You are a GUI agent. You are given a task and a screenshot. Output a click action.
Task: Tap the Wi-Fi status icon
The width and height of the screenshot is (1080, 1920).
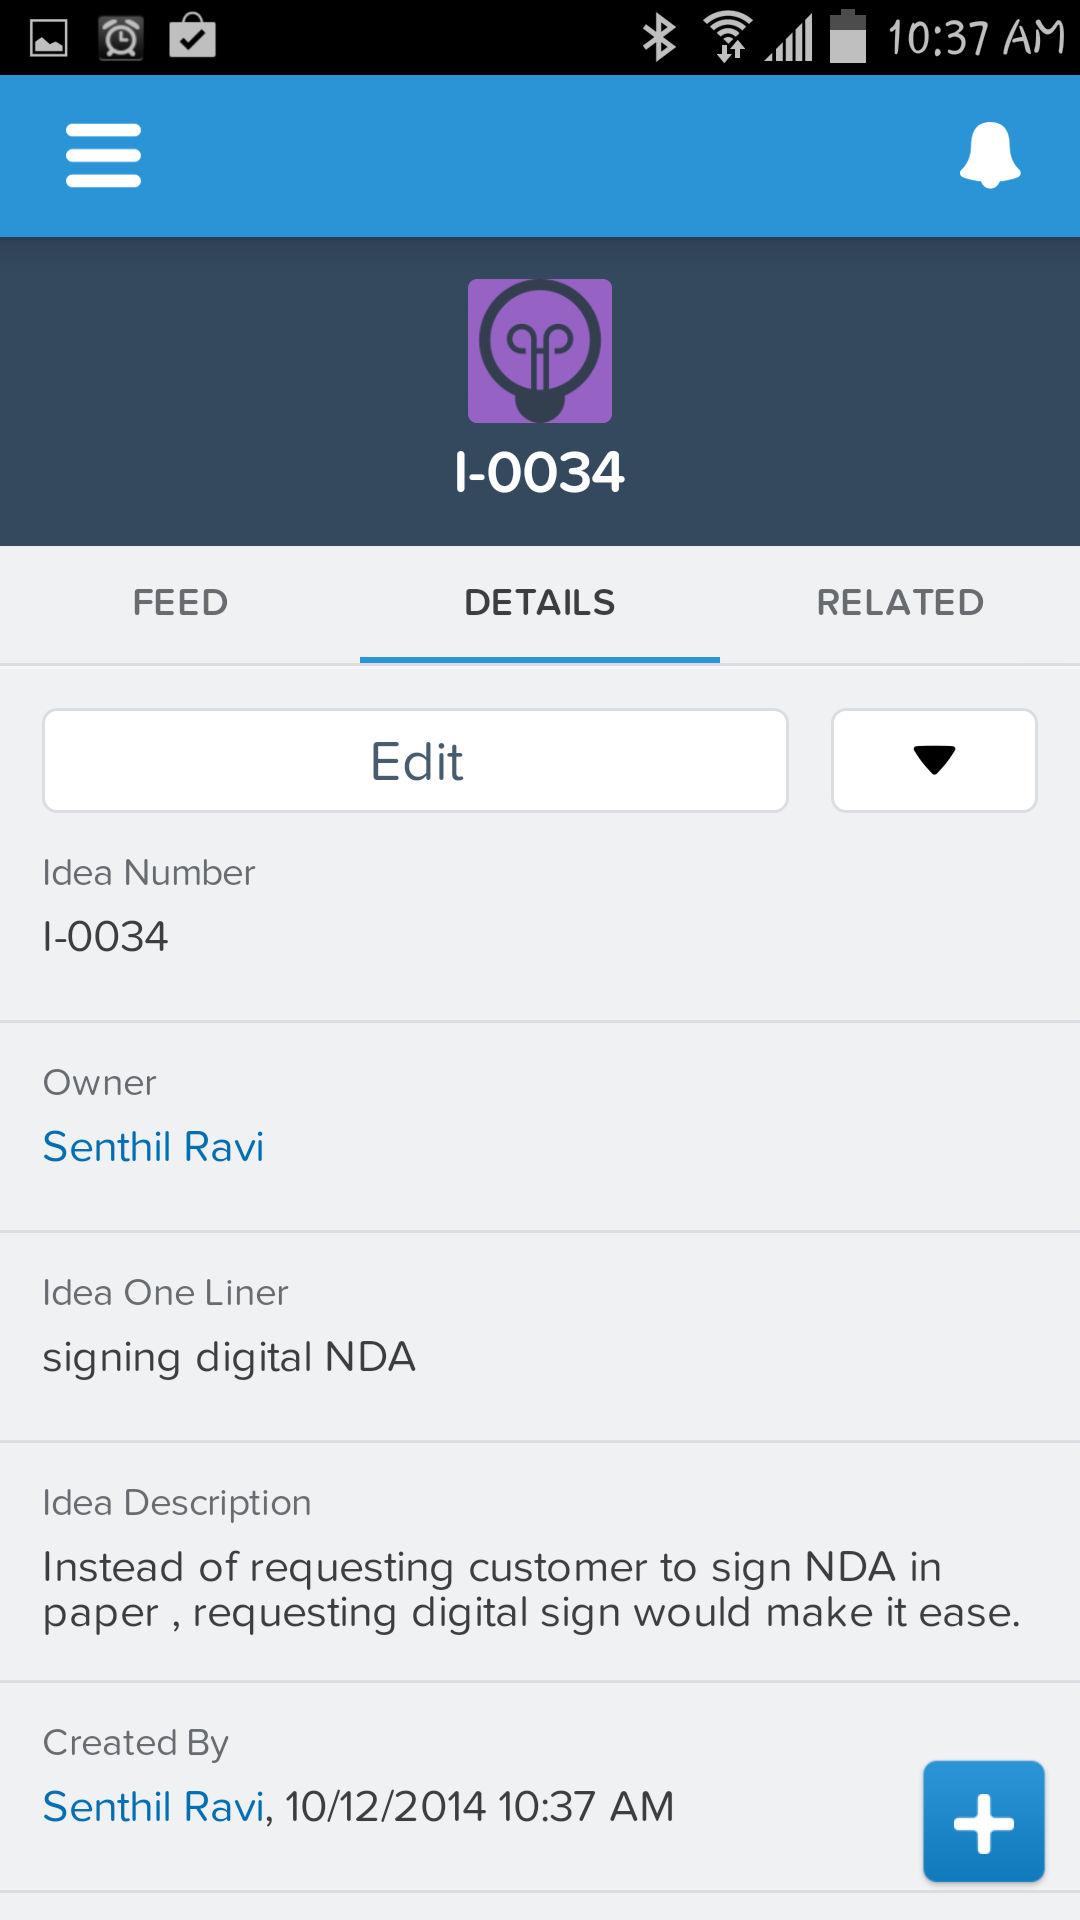coord(729,38)
